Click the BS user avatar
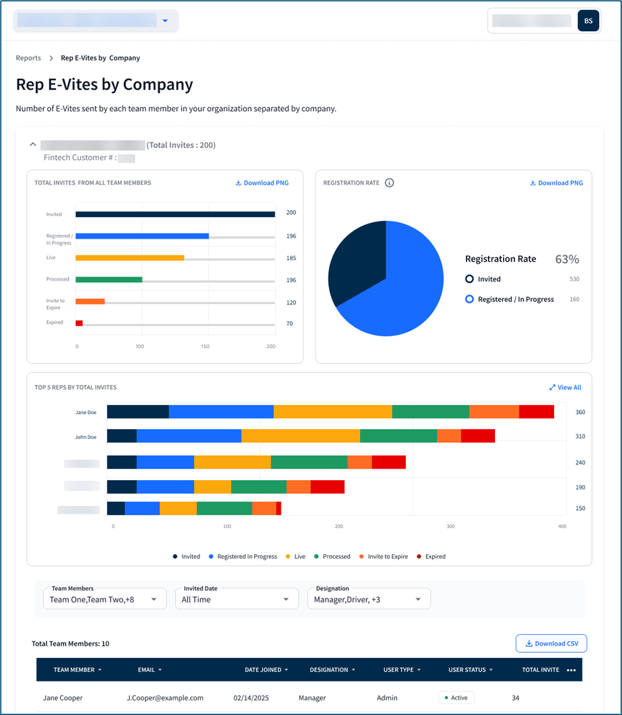Image resolution: width=622 pixels, height=715 pixels. (x=588, y=21)
